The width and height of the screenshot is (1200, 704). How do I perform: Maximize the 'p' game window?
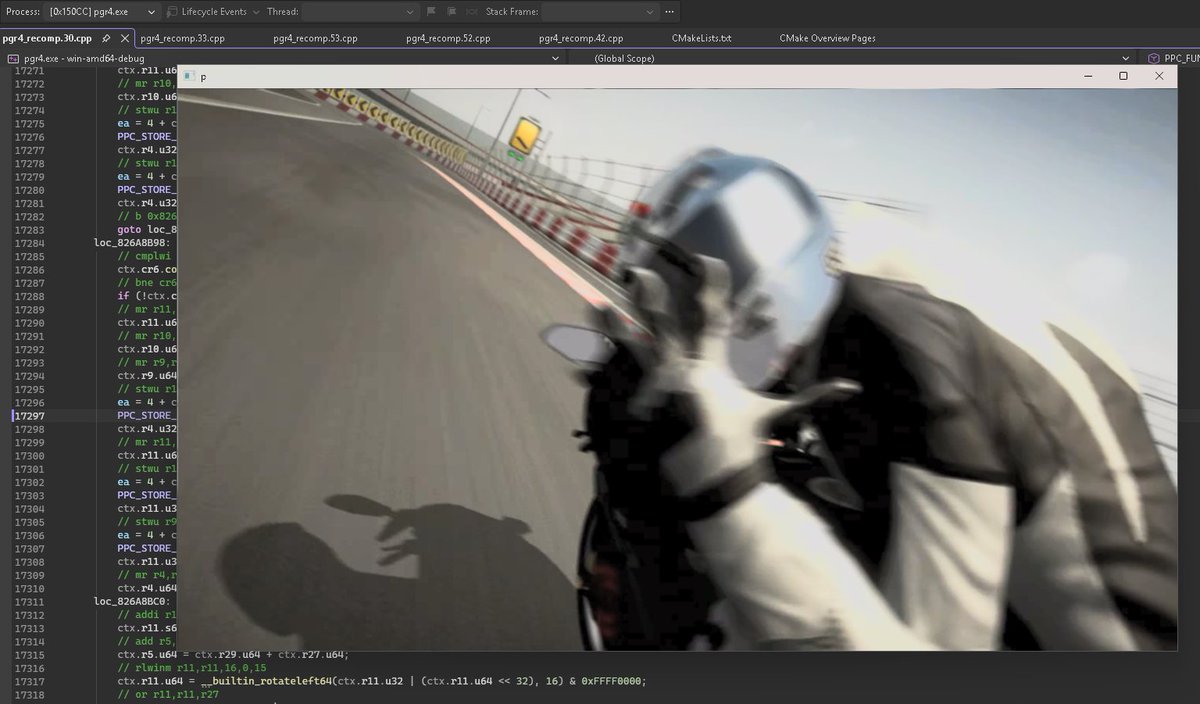1123,76
